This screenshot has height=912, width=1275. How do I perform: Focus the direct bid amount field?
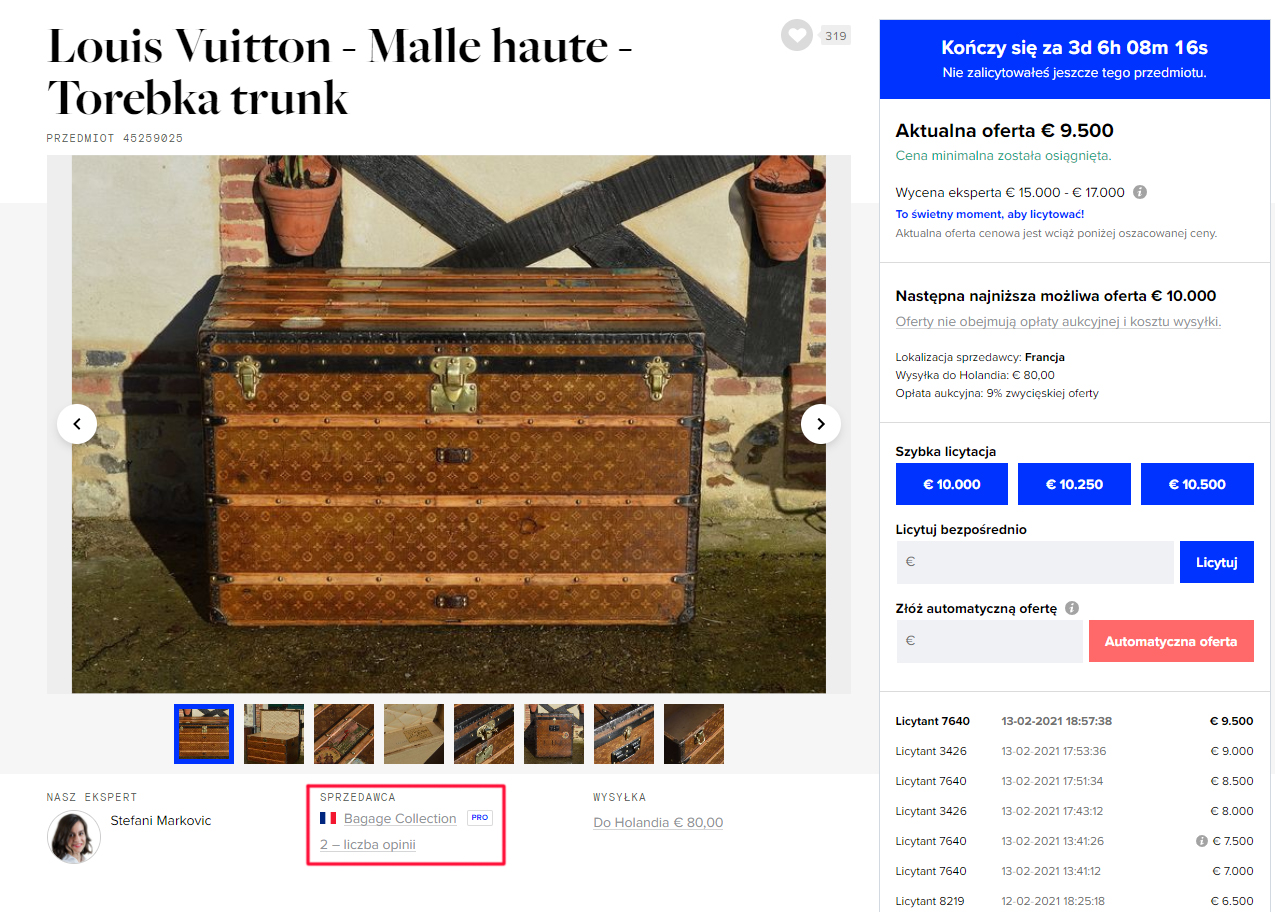1034,562
